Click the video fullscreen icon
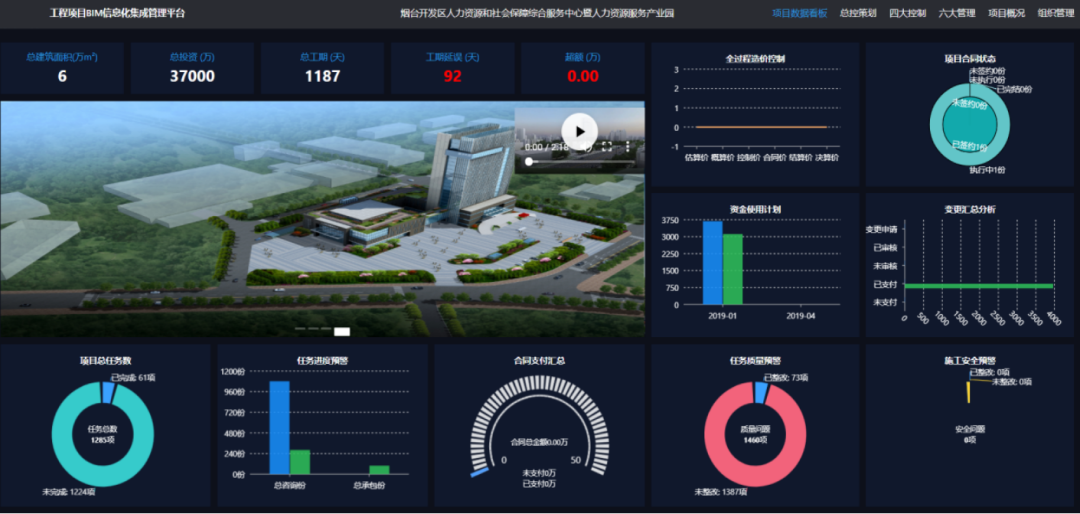 point(606,147)
